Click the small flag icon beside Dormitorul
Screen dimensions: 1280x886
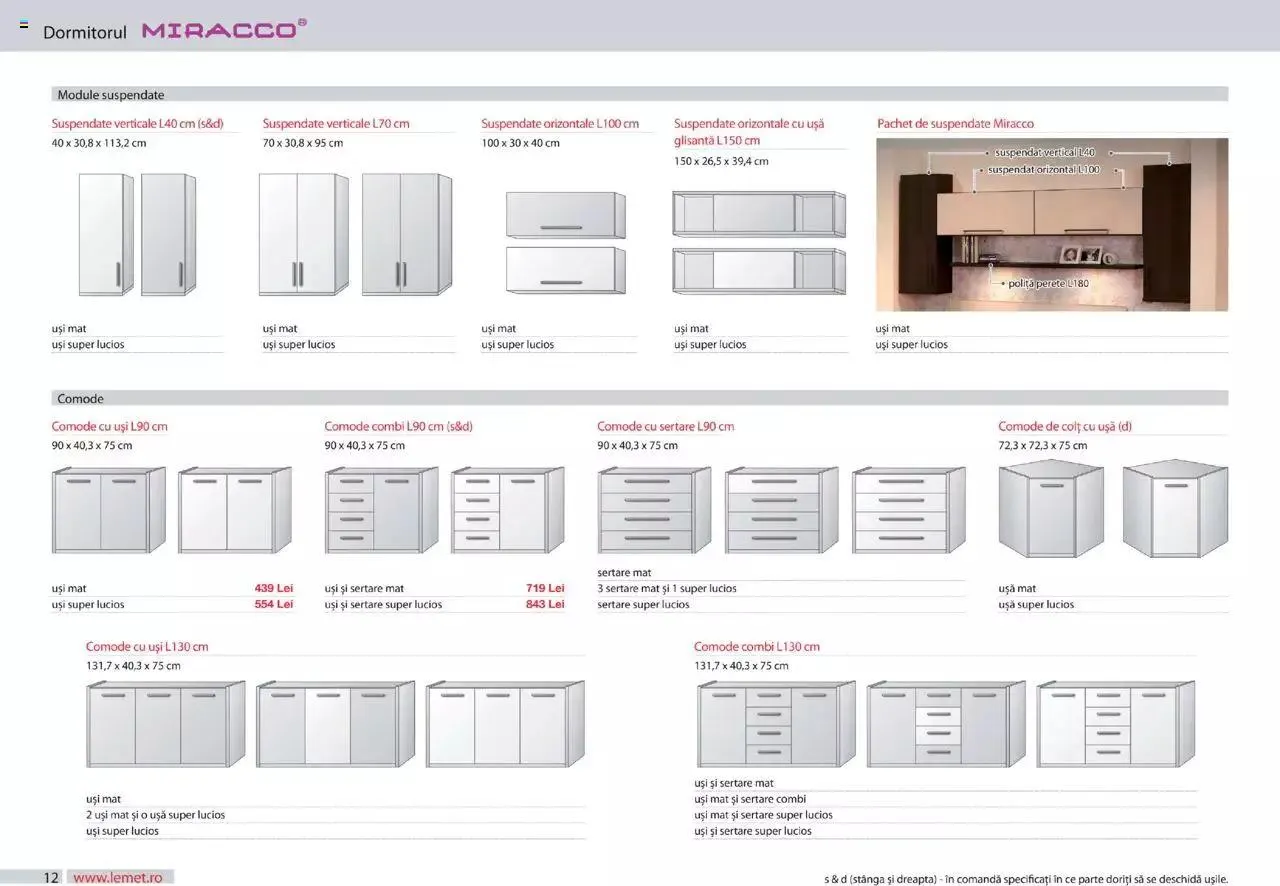24,25
